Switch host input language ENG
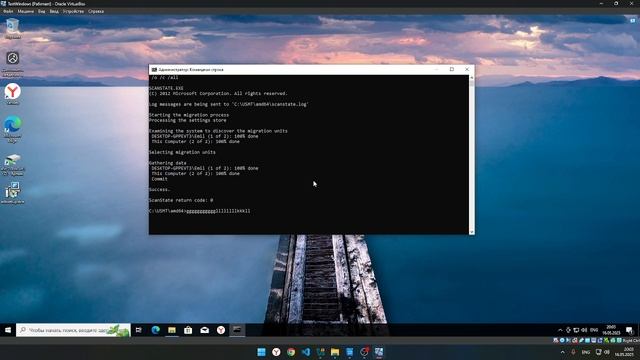 pyautogui.click(x=586, y=352)
